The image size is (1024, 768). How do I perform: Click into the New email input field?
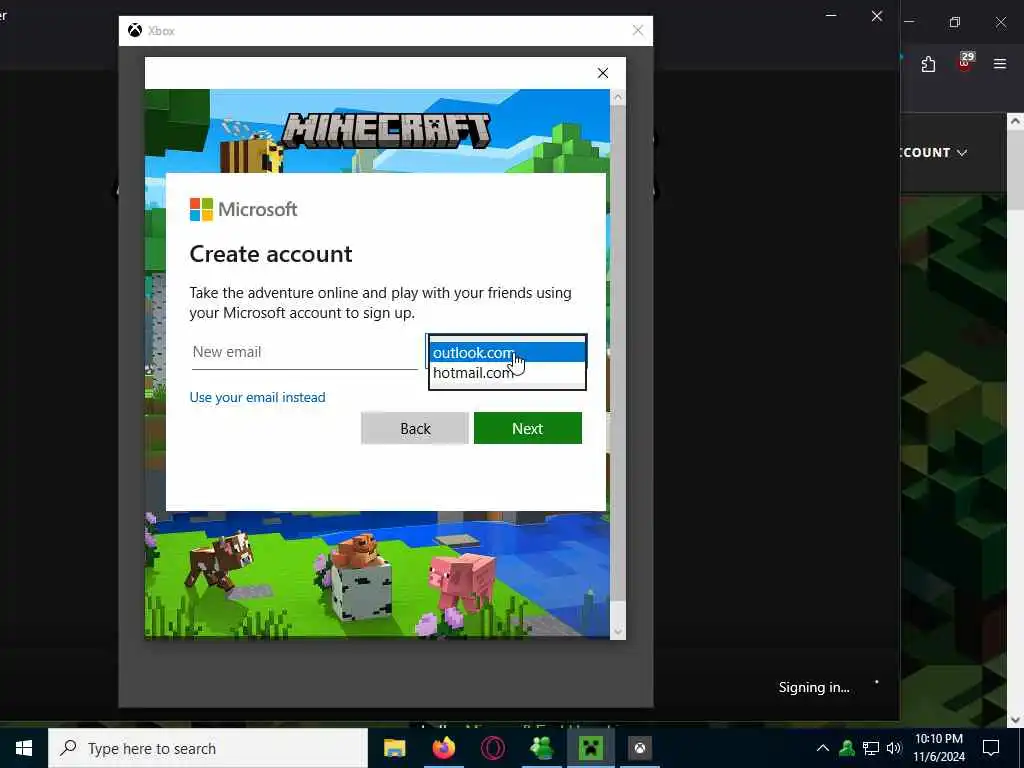click(304, 352)
